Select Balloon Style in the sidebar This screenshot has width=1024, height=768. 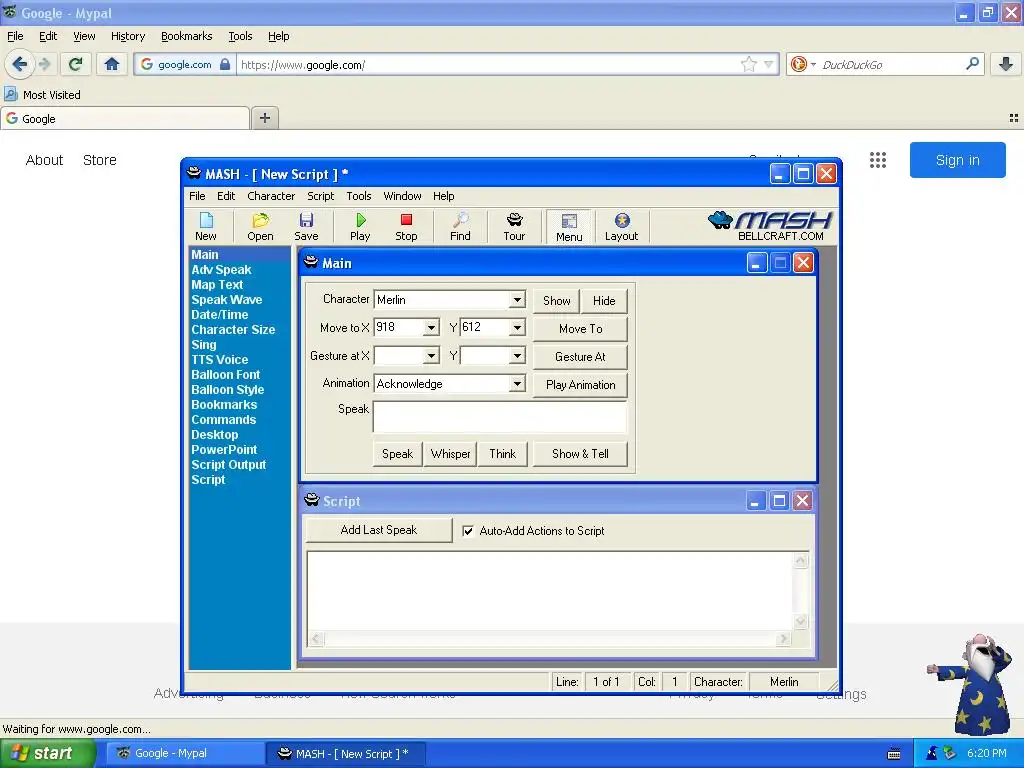227,390
